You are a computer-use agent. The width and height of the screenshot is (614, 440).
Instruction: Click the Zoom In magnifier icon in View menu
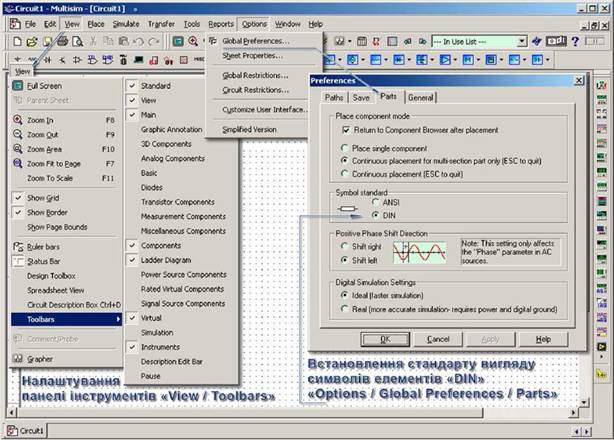pyautogui.click(x=20, y=120)
